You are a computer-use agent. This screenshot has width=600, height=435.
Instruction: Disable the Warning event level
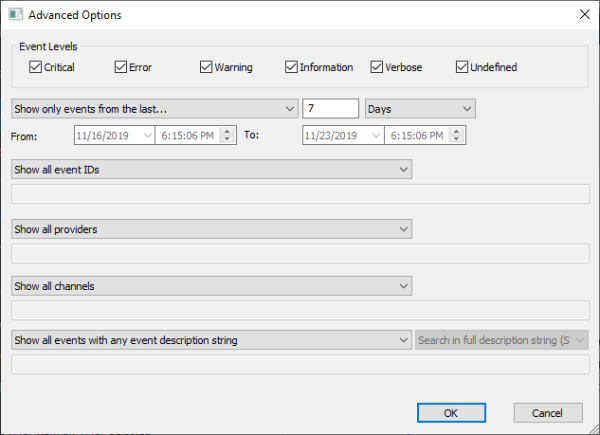pos(206,68)
